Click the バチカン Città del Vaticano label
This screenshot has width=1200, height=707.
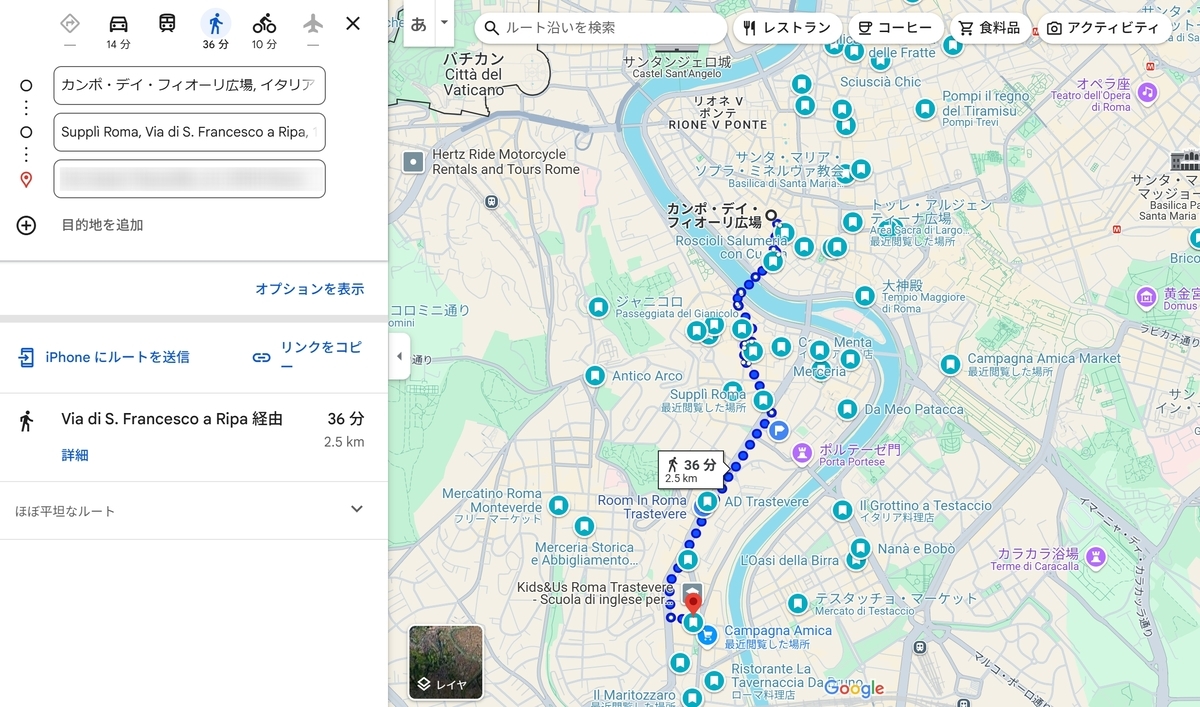pyautogui.click(x=474, y=75)
